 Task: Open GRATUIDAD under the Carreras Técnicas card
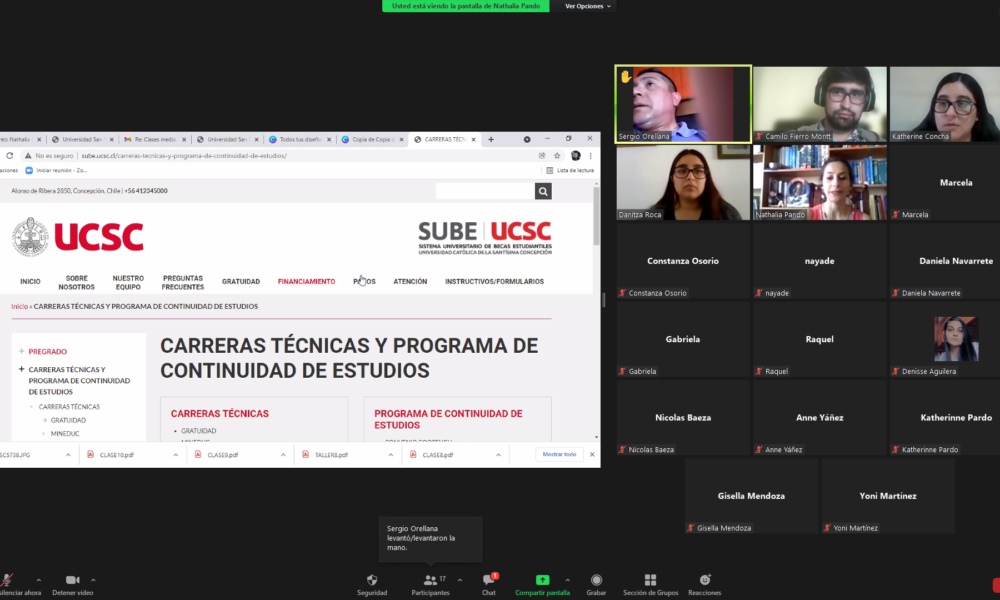[198, 431]
